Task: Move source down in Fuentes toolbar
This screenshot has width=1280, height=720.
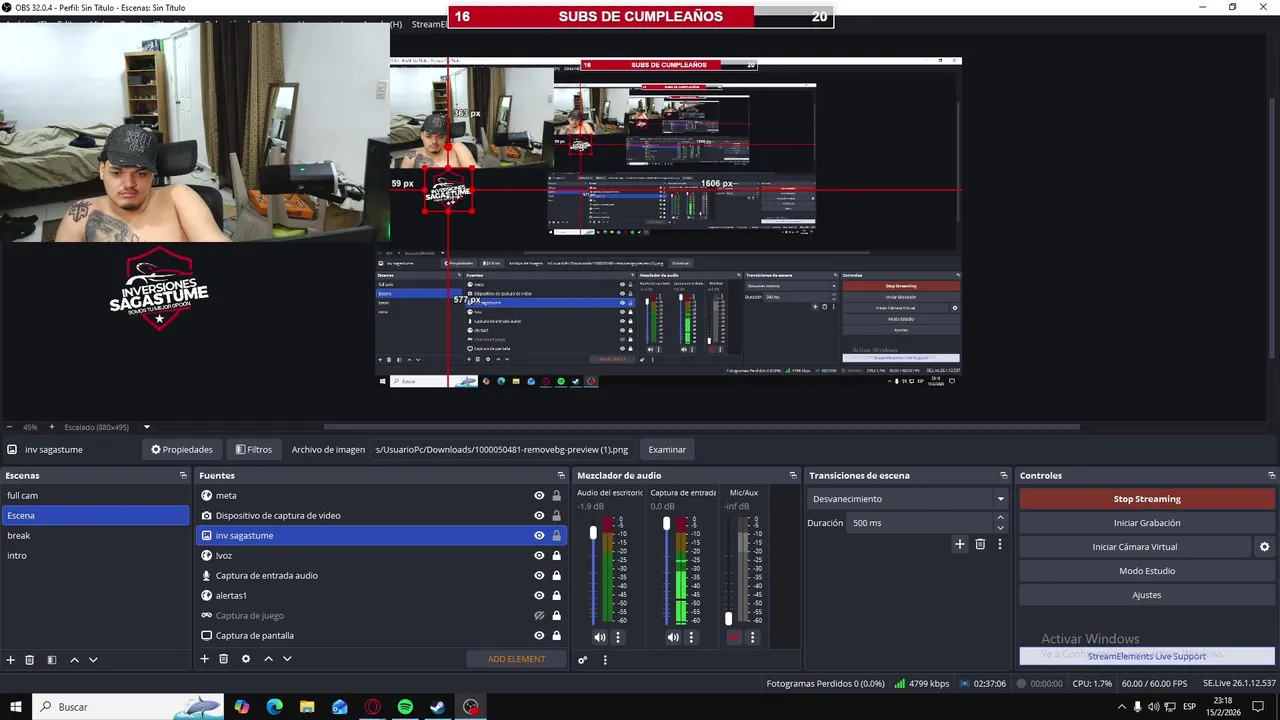Action: tap(287, 659)
